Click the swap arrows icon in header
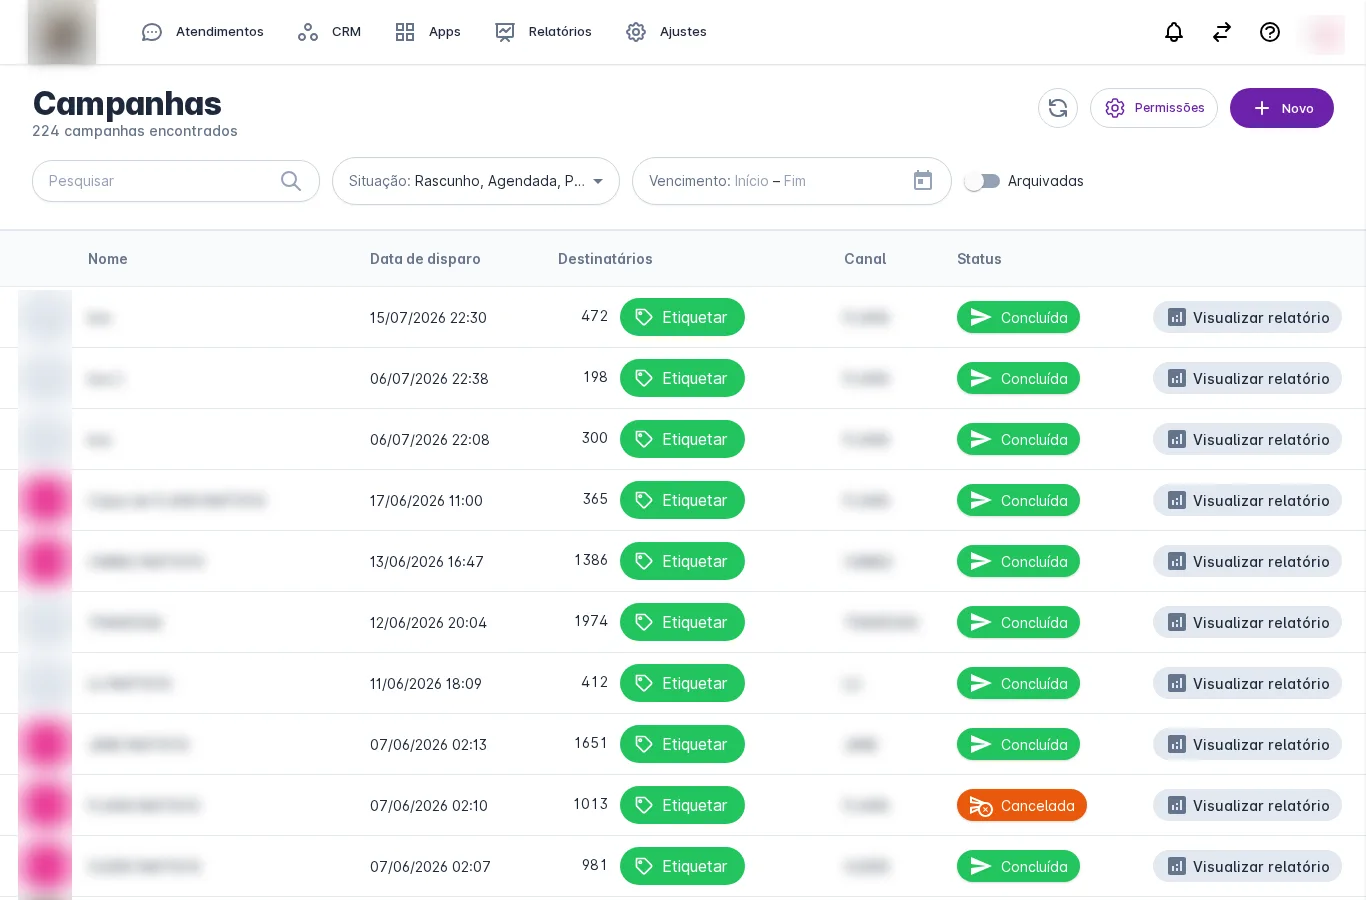 pyautogui.click(x=1222, y=32)
